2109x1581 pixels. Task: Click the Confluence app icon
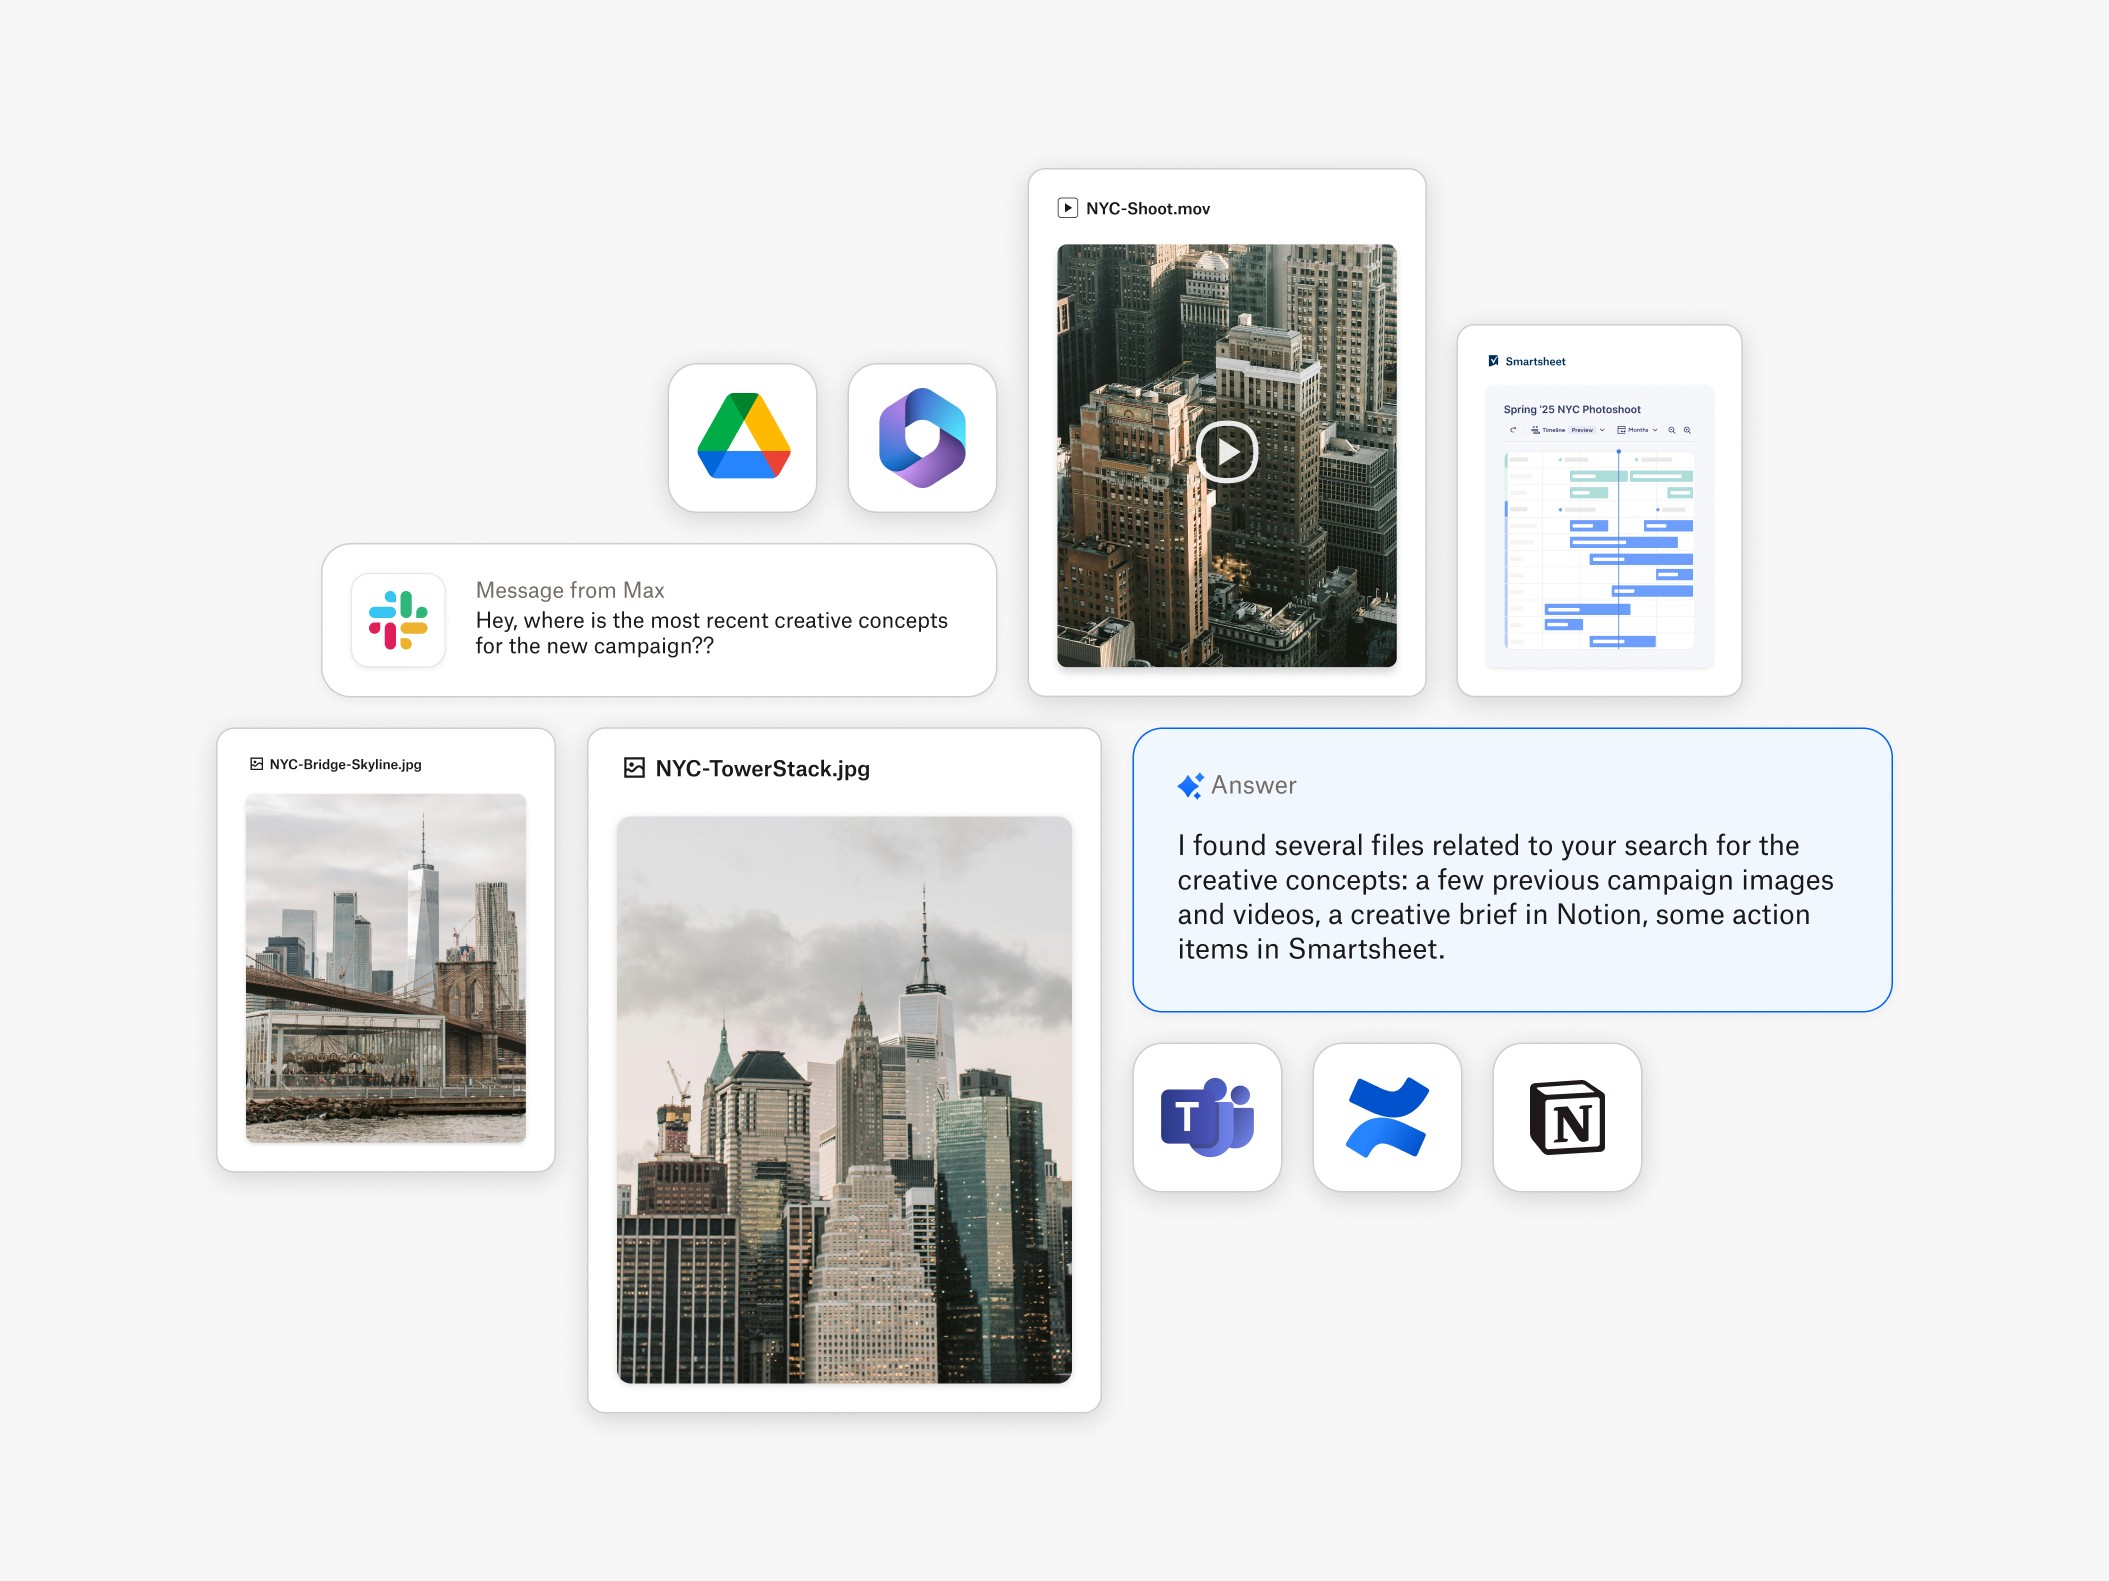click(x=1387, y=1117)
